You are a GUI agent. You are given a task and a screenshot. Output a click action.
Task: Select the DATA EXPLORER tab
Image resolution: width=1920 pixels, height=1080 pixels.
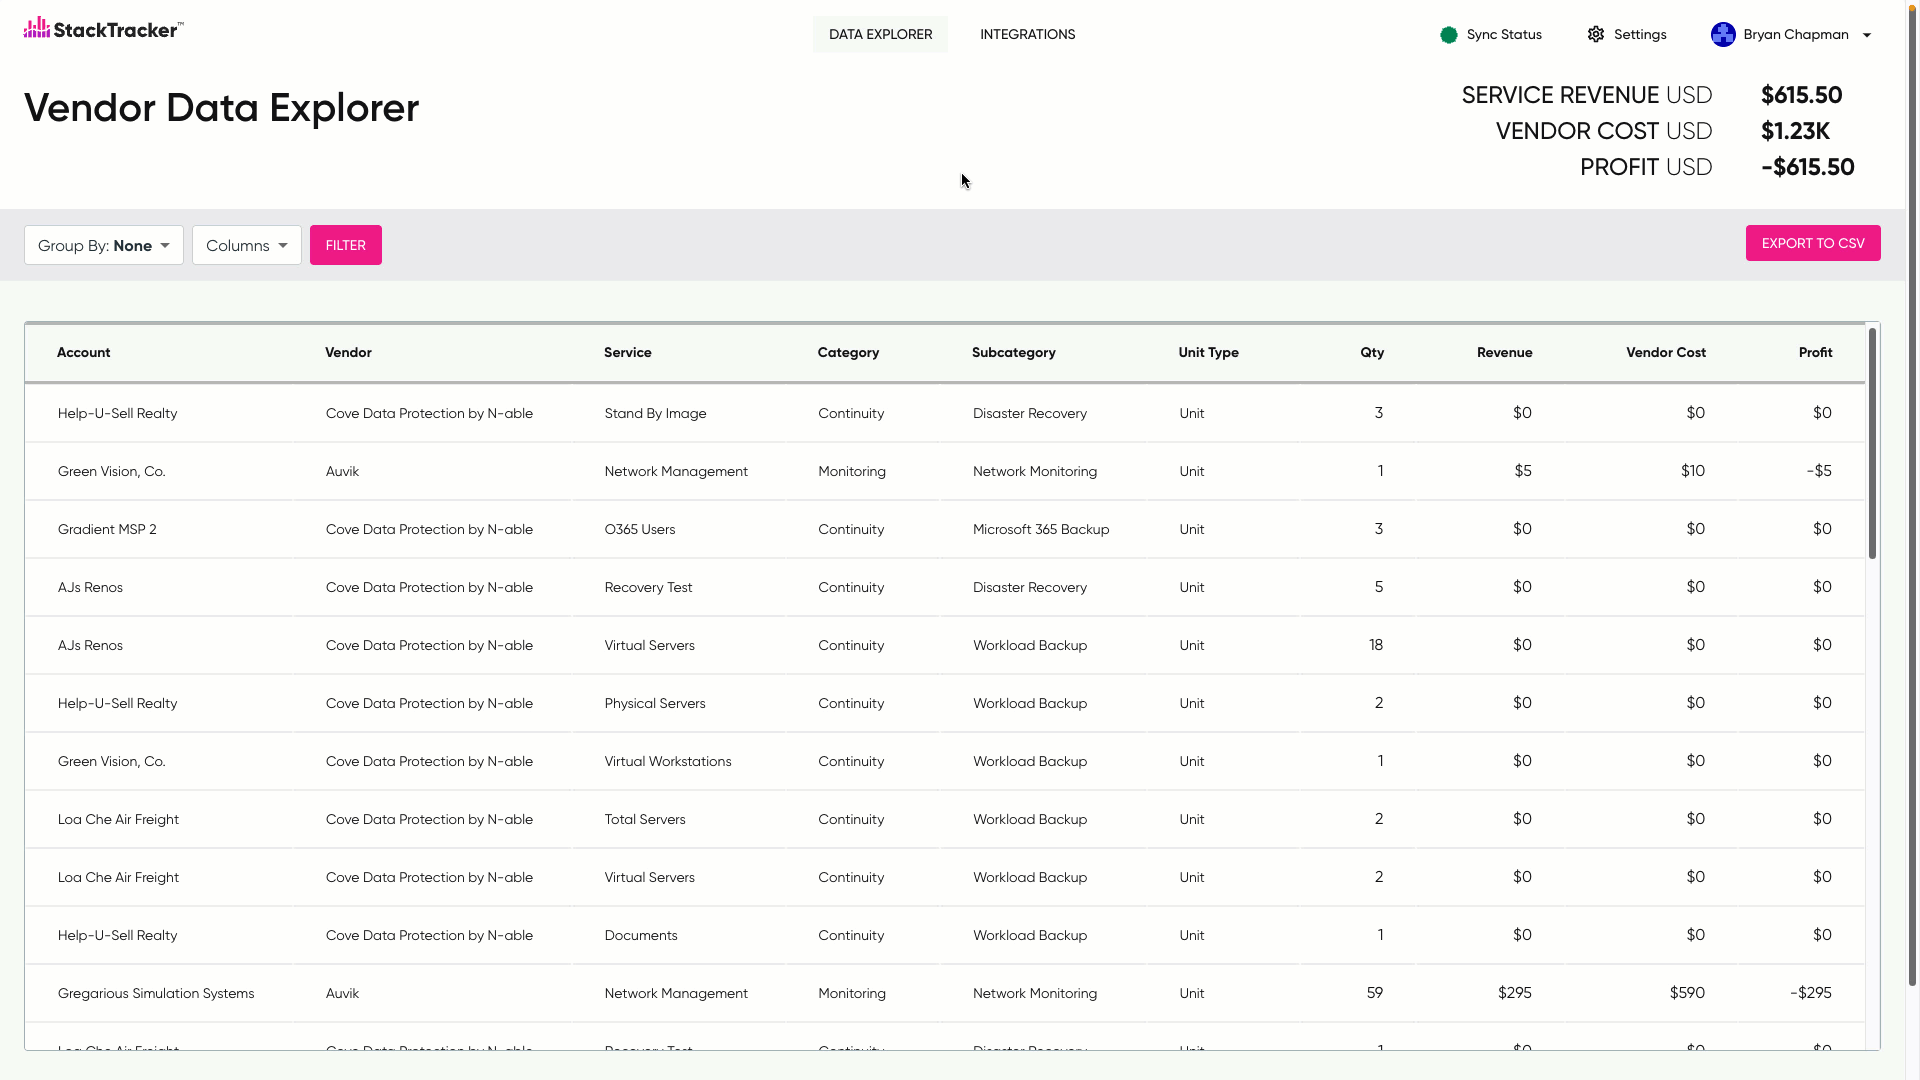[x=880, y=34]
